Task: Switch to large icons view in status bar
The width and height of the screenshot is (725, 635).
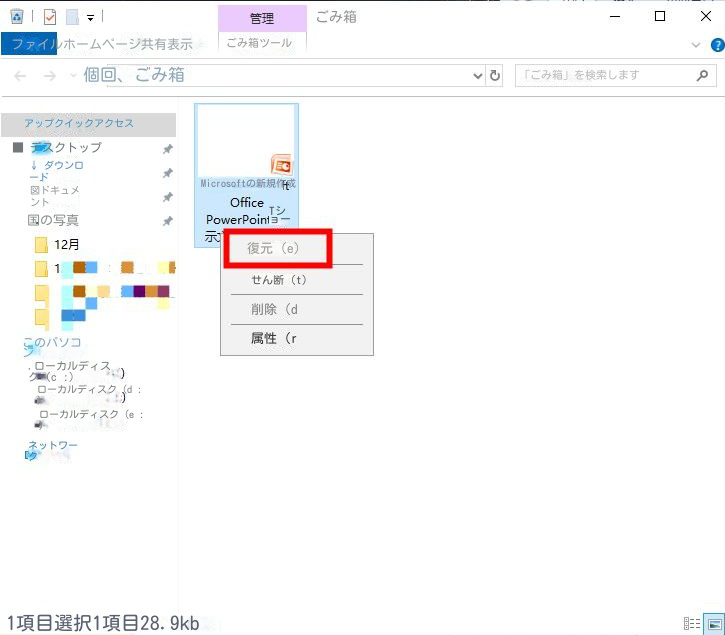Action: pos(714,624)
